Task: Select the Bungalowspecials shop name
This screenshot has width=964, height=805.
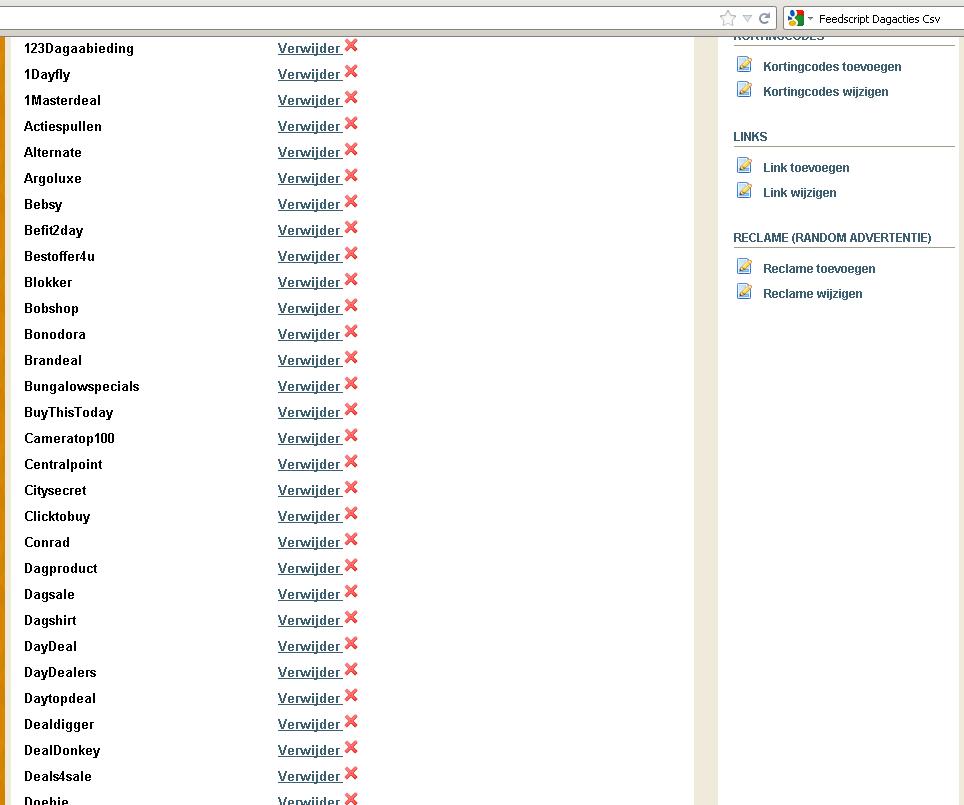Action: click(82, 387)
